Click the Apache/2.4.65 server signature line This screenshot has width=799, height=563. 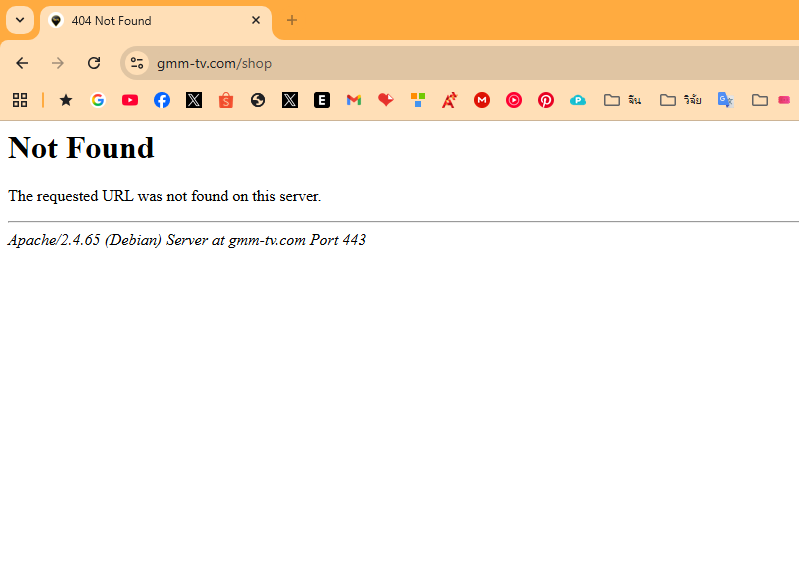point(187,240)
